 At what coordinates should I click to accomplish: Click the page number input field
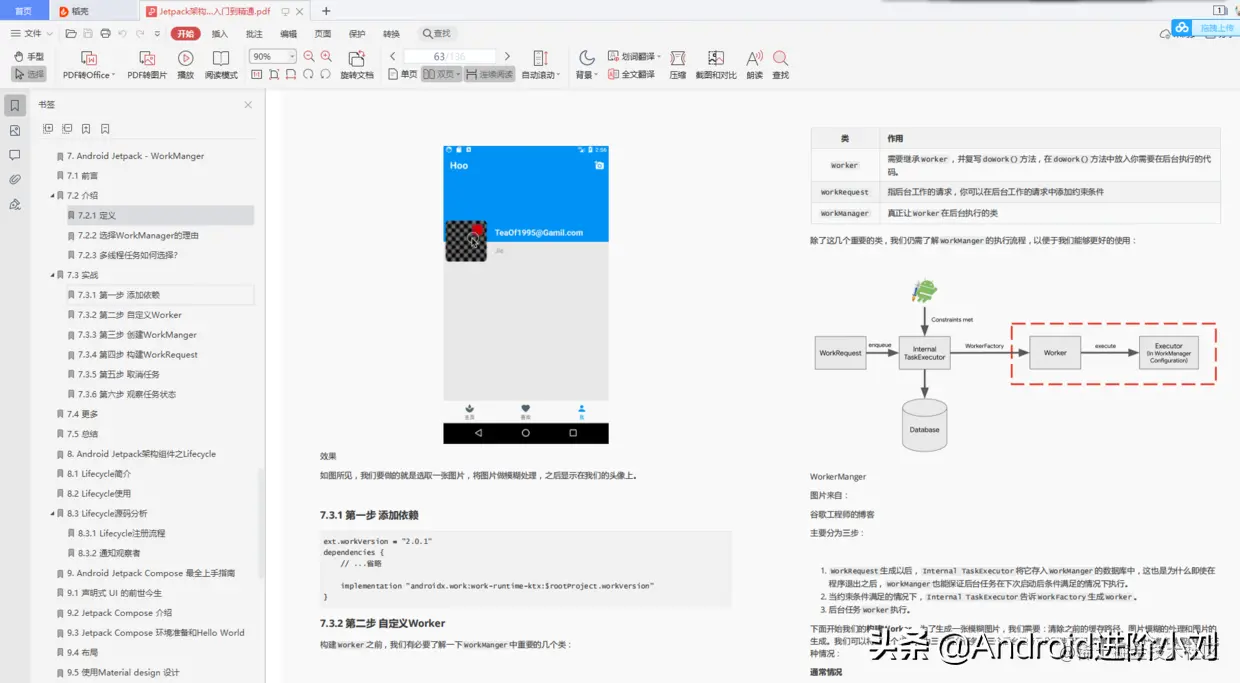448,57
